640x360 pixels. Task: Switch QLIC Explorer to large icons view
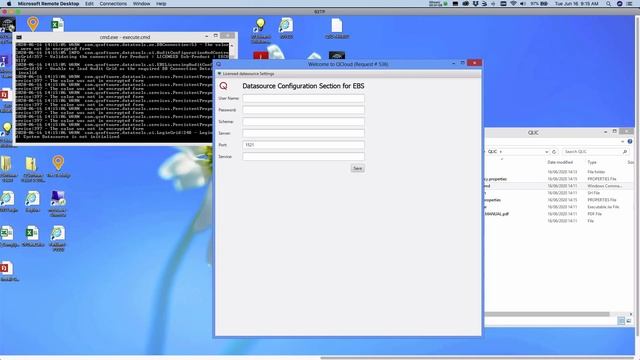click(x=629, y=321)
